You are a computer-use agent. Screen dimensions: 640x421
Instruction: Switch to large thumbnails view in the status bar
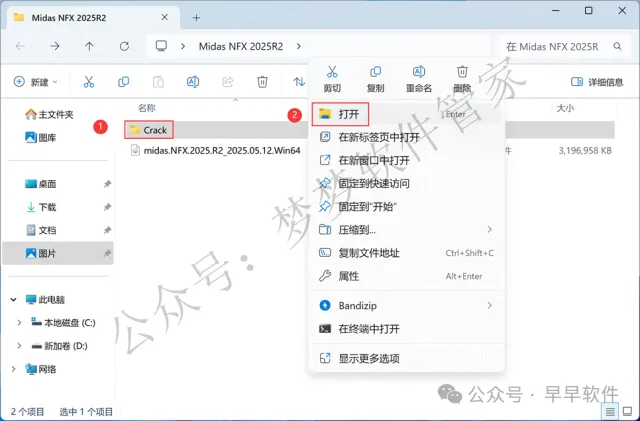tap(627, 412)
